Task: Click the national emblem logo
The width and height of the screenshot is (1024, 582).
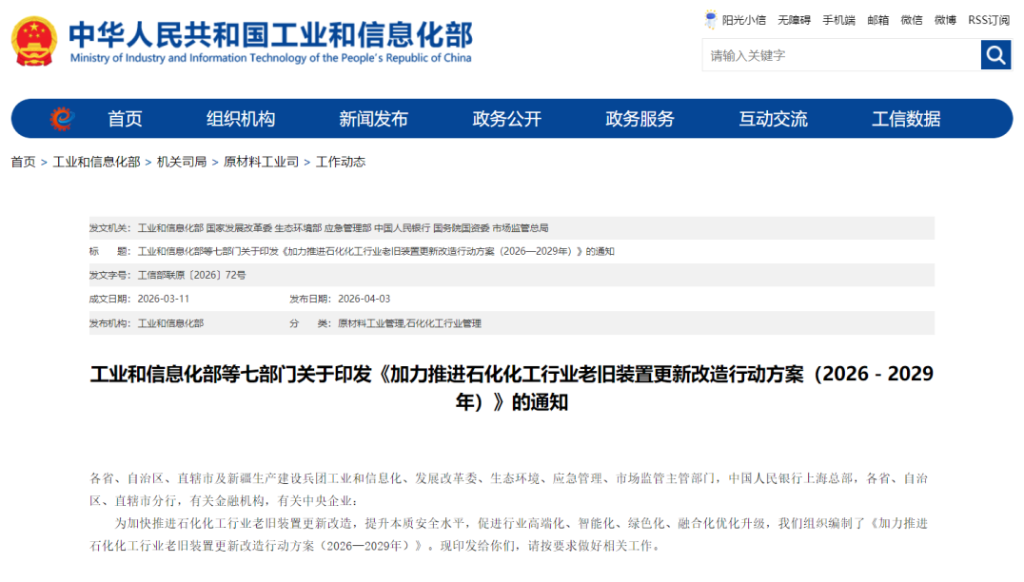Action: click(x=34, y=42)
